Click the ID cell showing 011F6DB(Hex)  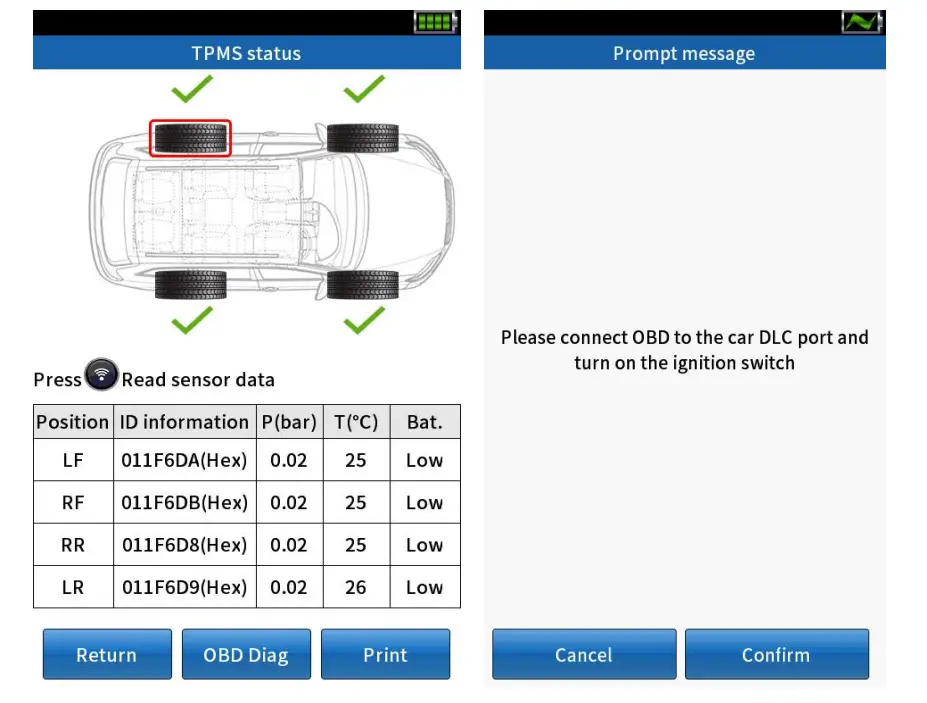point(184,502)
